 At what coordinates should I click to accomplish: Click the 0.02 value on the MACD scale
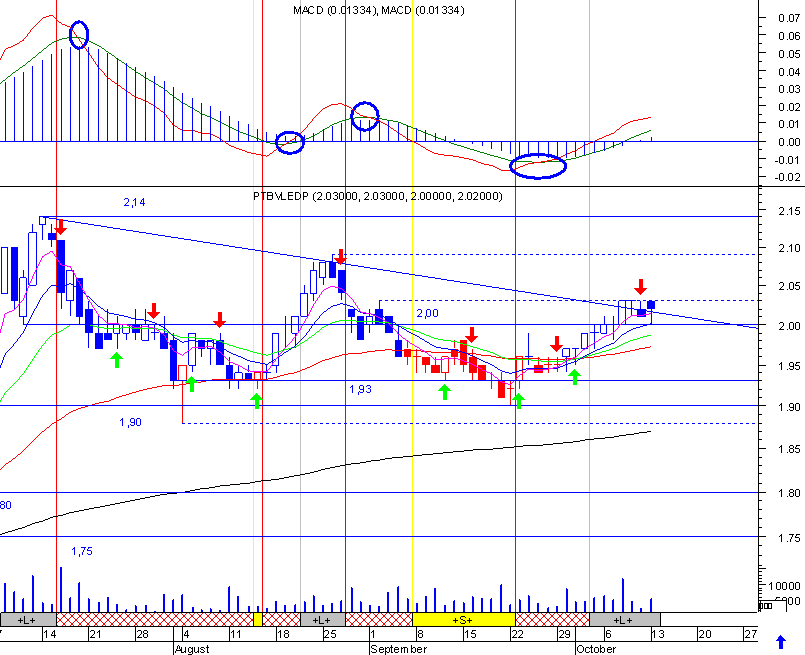click(789, 107)
